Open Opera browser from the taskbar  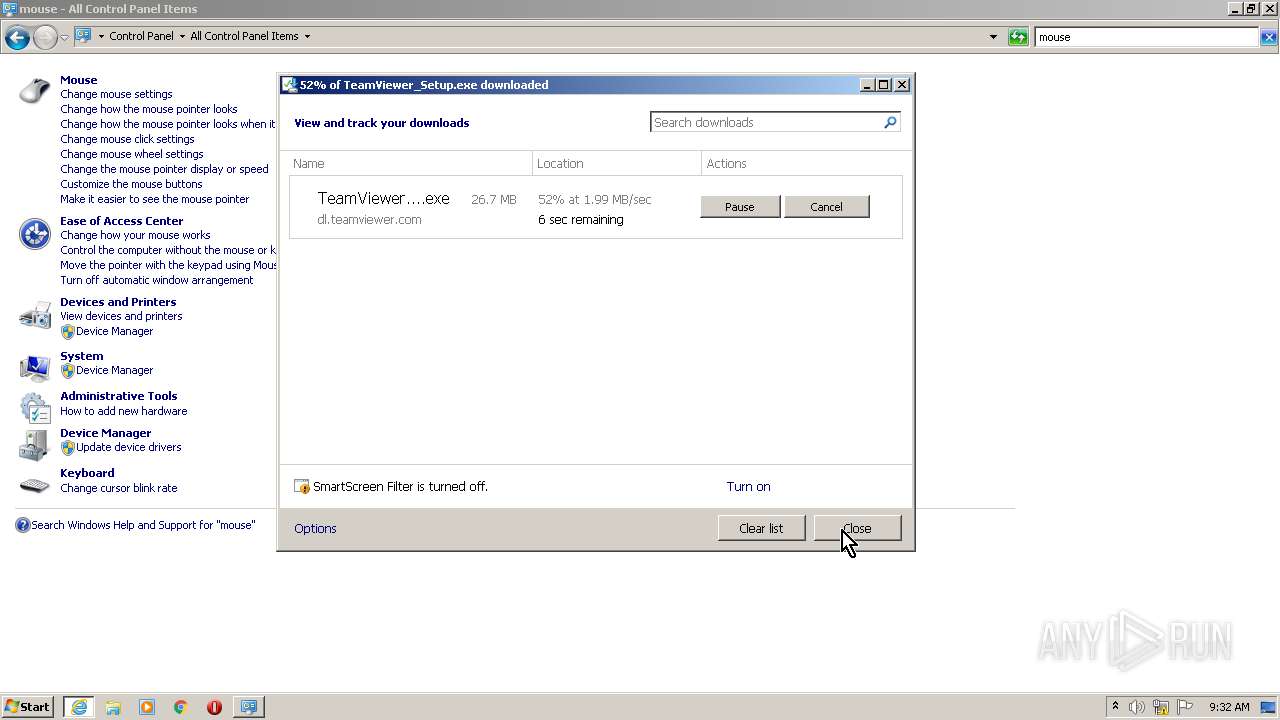point(214,707)
